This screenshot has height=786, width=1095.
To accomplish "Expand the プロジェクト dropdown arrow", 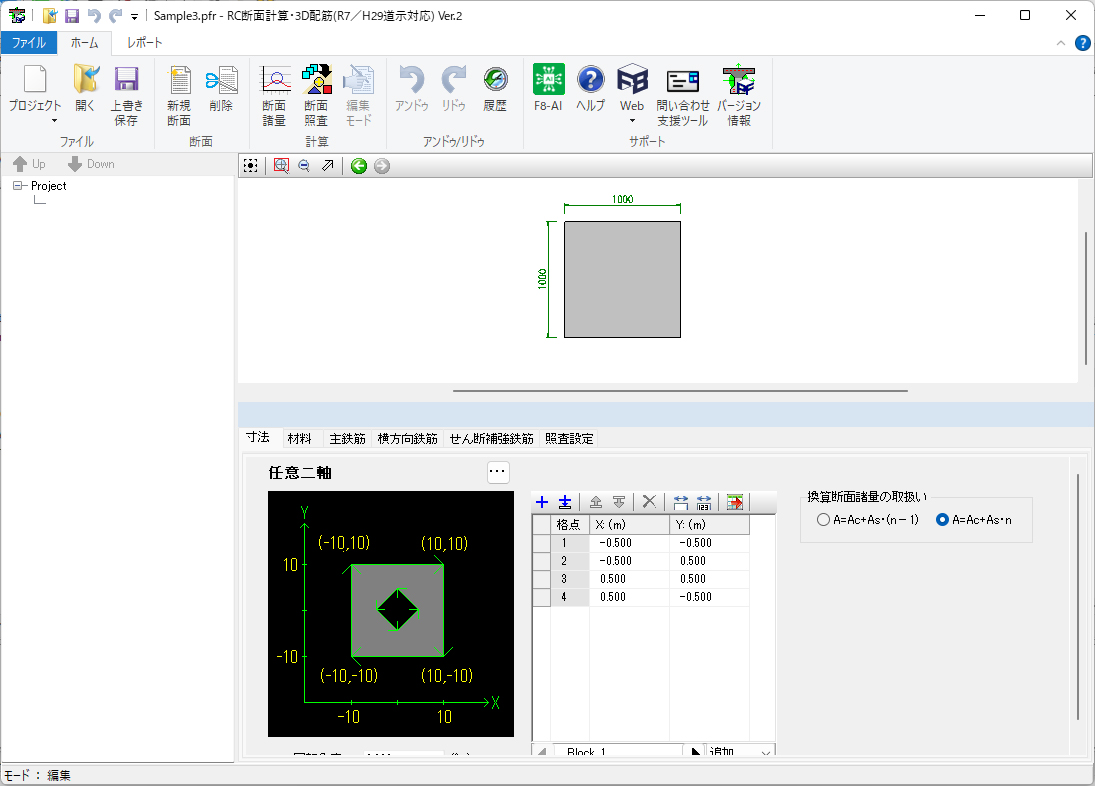I will pyautogui.click(x=35, y=121).
